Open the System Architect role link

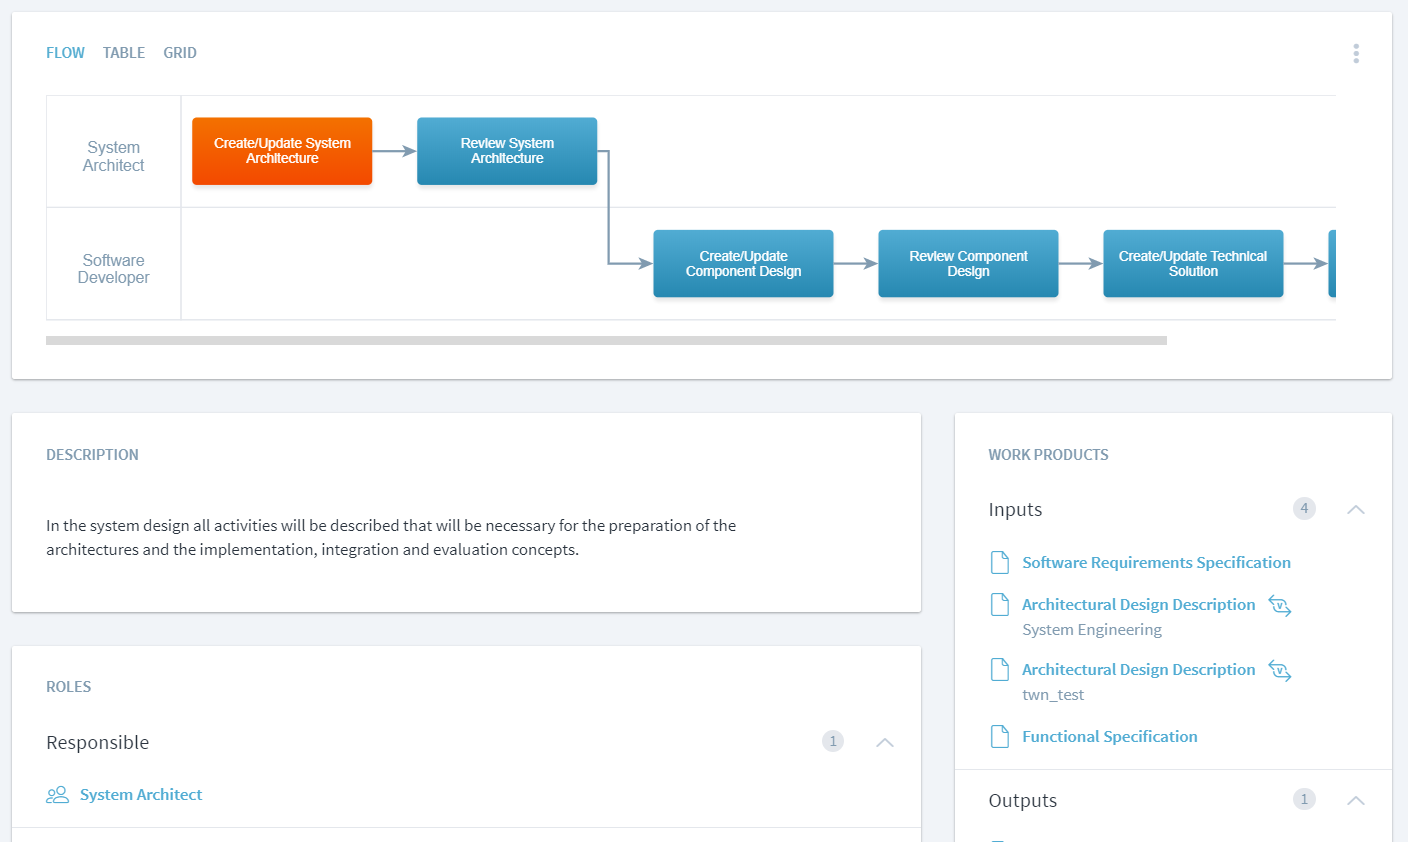(141, 795)
